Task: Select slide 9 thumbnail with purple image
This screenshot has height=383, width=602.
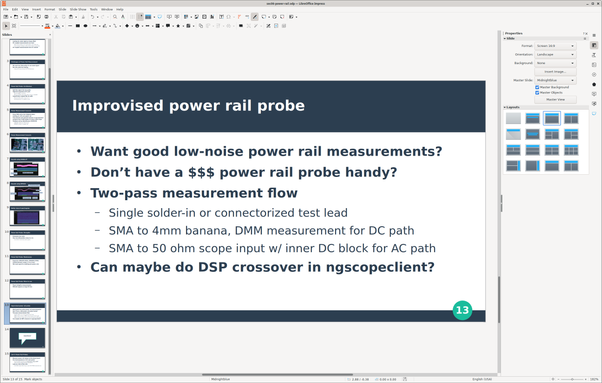Action: pos(27,216)
